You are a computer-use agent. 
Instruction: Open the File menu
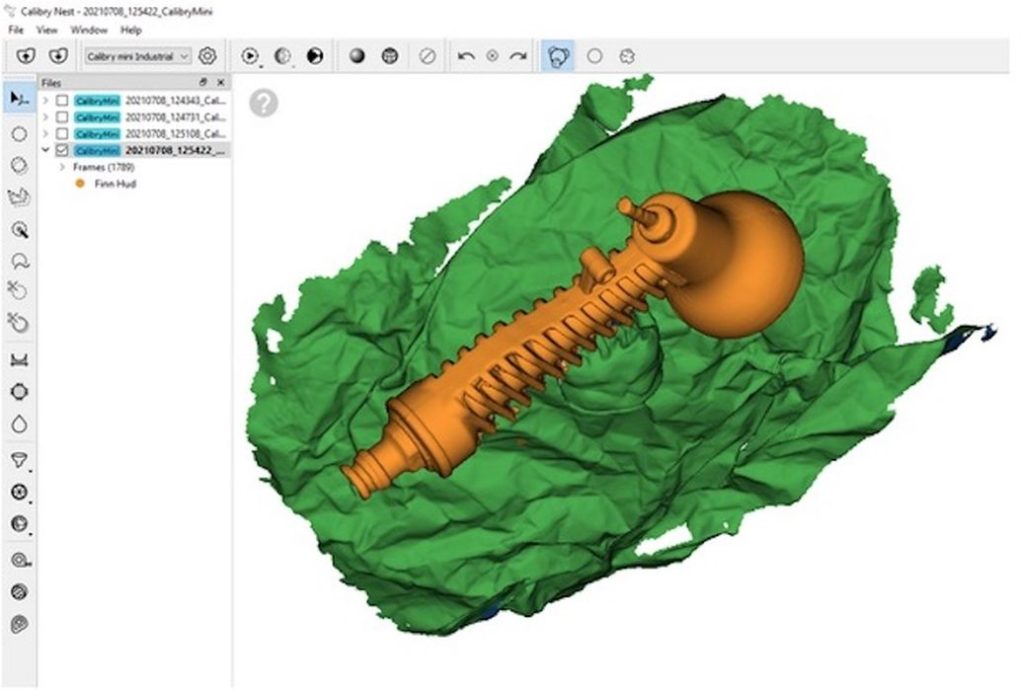(15, 30)
